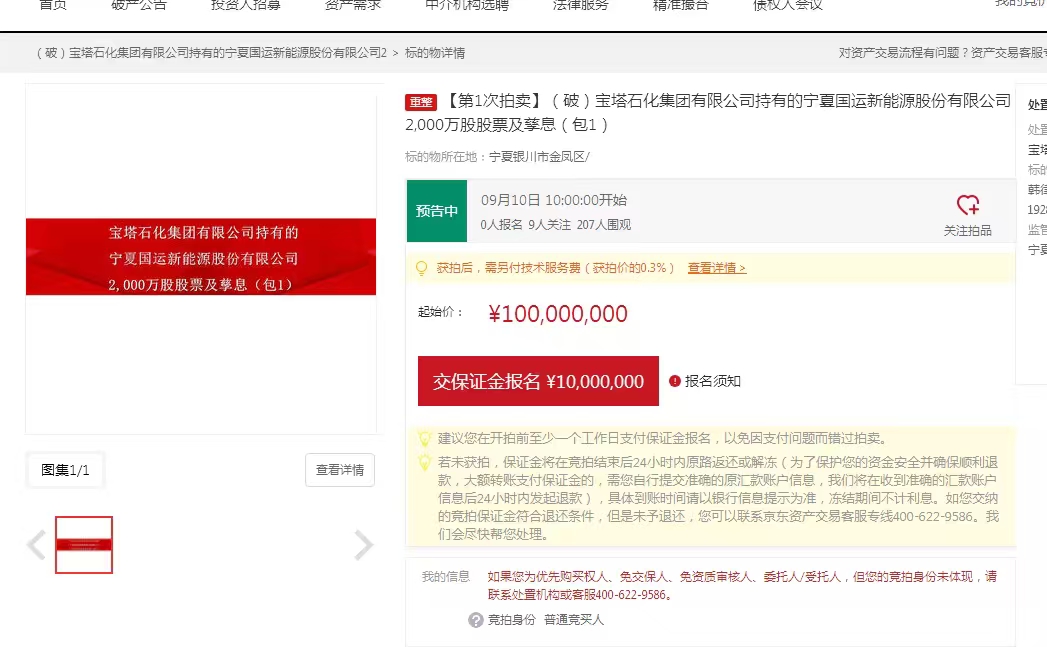Select the red gallery thumbnail image
The image size is (1047, 647).
[x=84, y=545]
